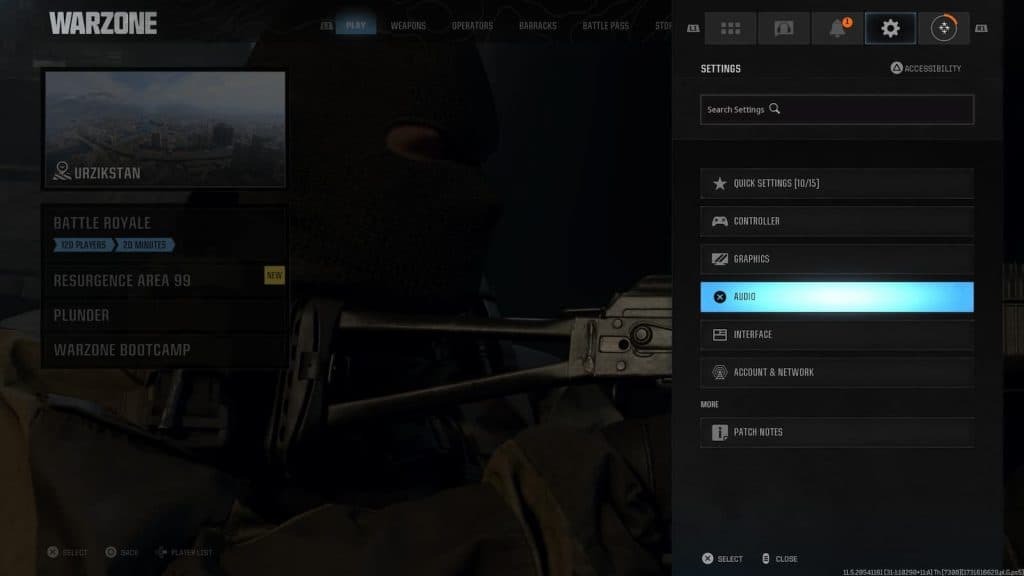Click the right bumper icon by profile

(x=981, y=28)
